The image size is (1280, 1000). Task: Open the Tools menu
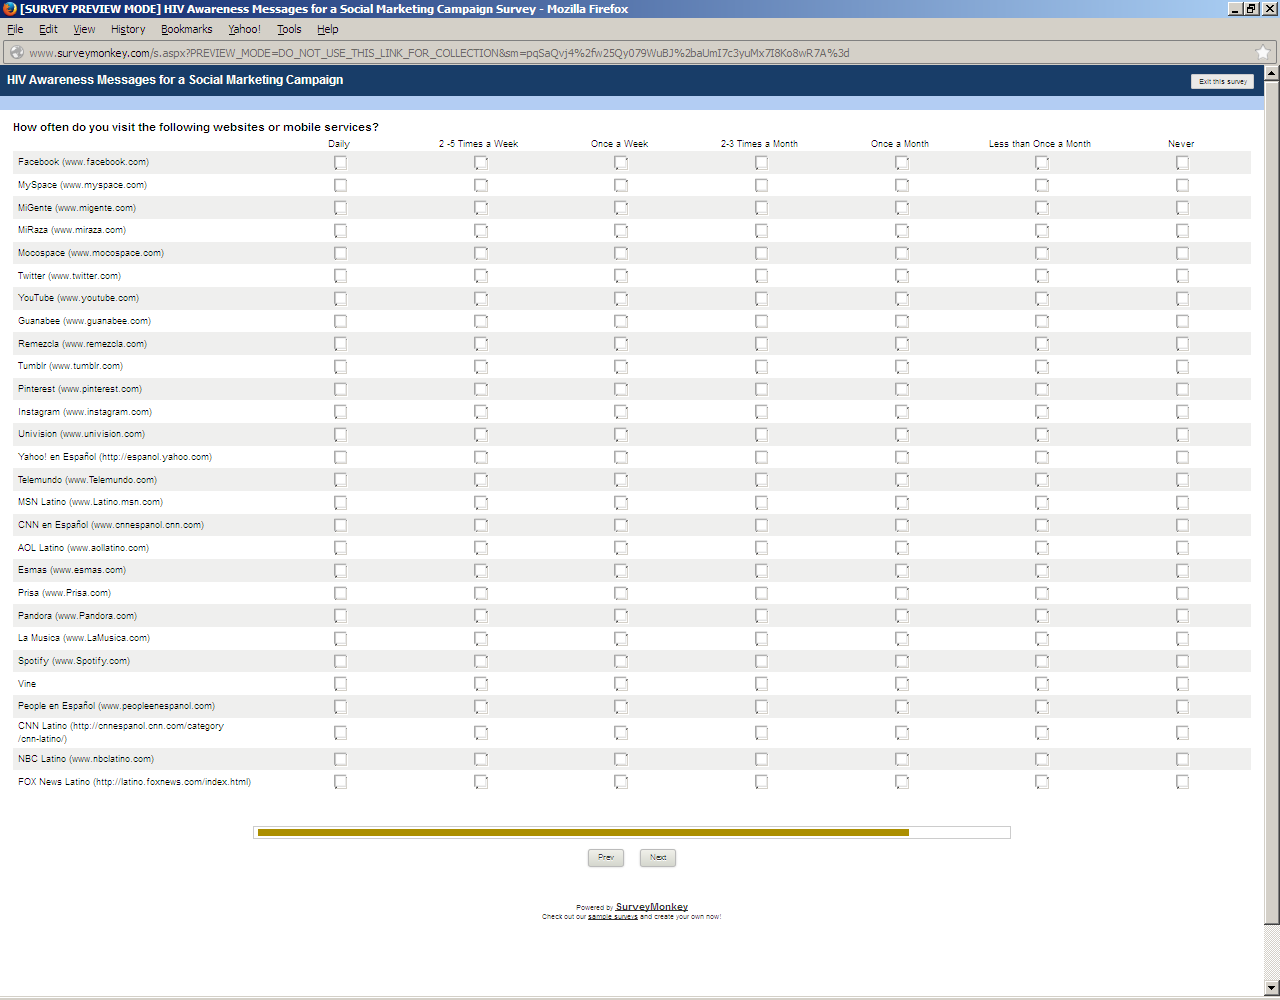tap(289, 30)
